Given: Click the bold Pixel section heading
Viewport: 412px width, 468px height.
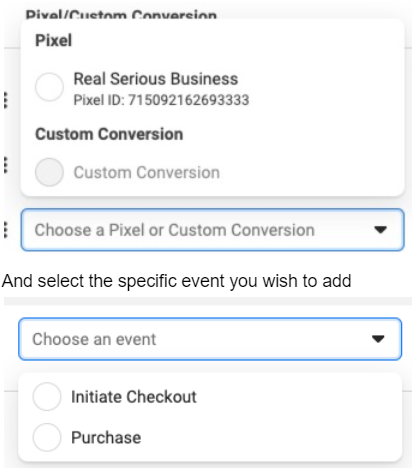Looking at the screenshot, I should (x=53, y=40).
